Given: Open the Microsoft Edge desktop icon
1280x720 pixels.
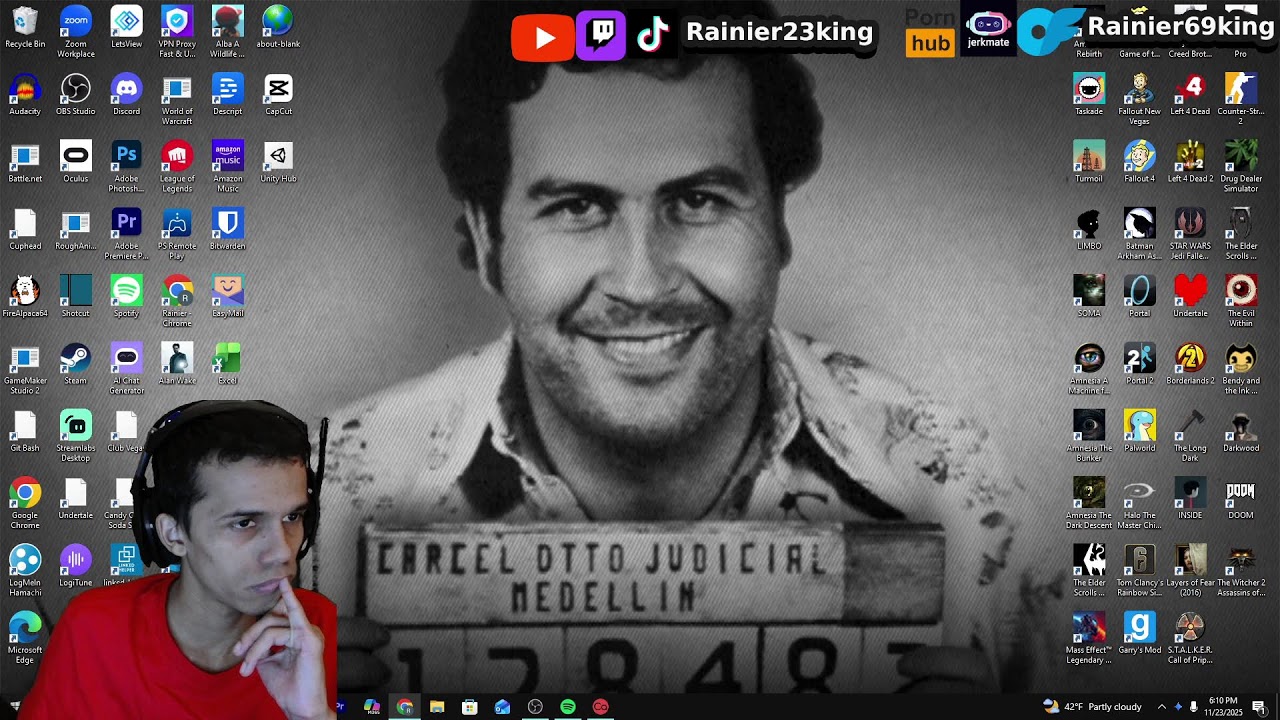Looking at the screenshot, I should pos(25,637).
